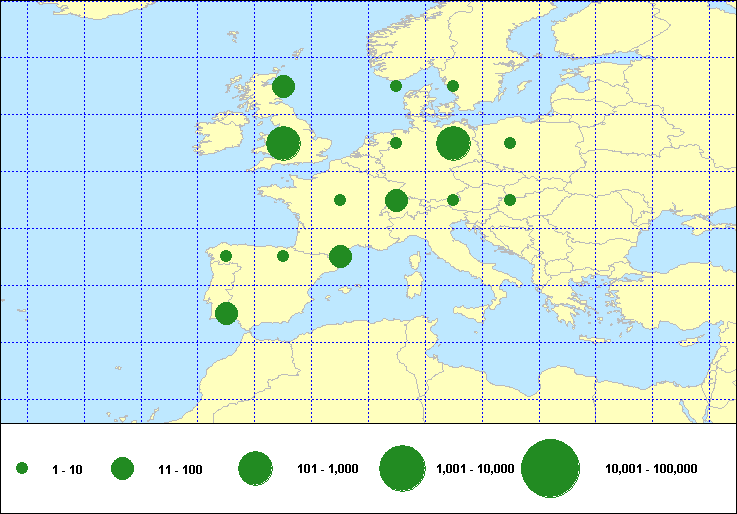The image size is (737, 514).
Task: Click the "1,001 - 10,000" legend label
Action: 475,469
